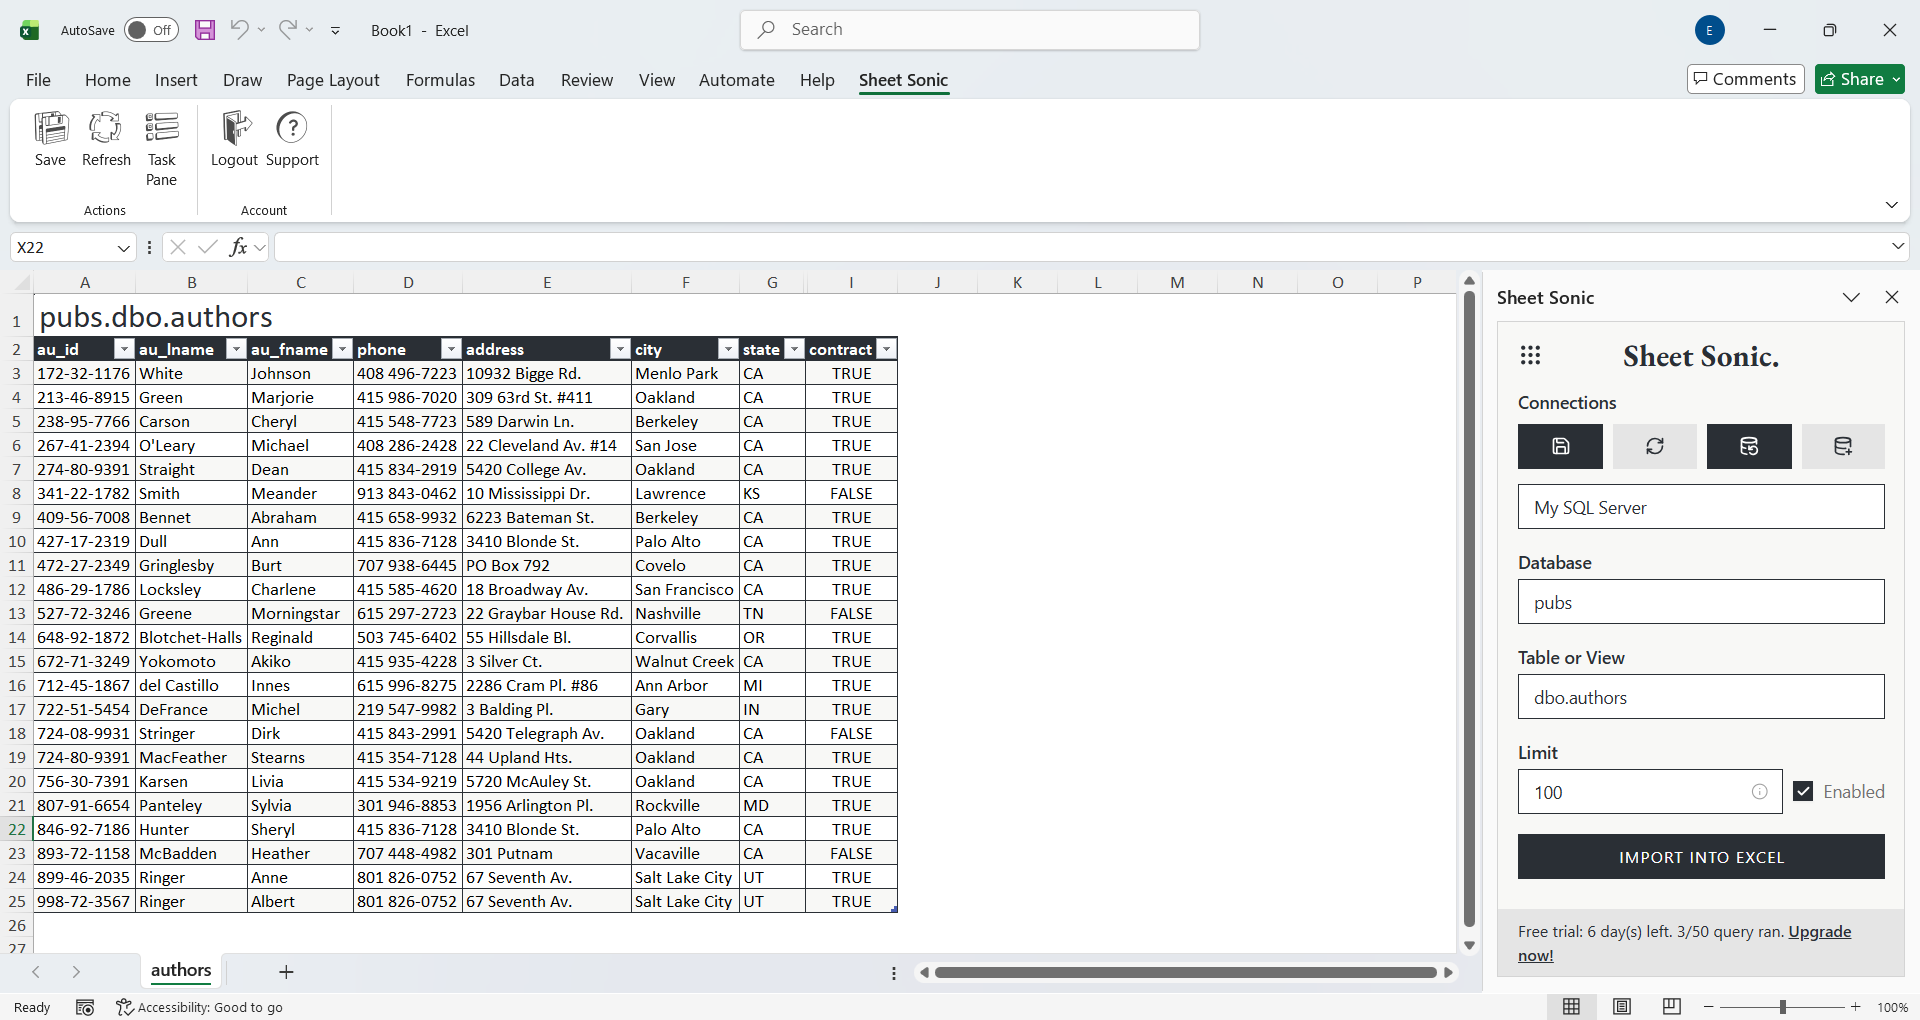Click the user account avatar E

(1710, 30)
